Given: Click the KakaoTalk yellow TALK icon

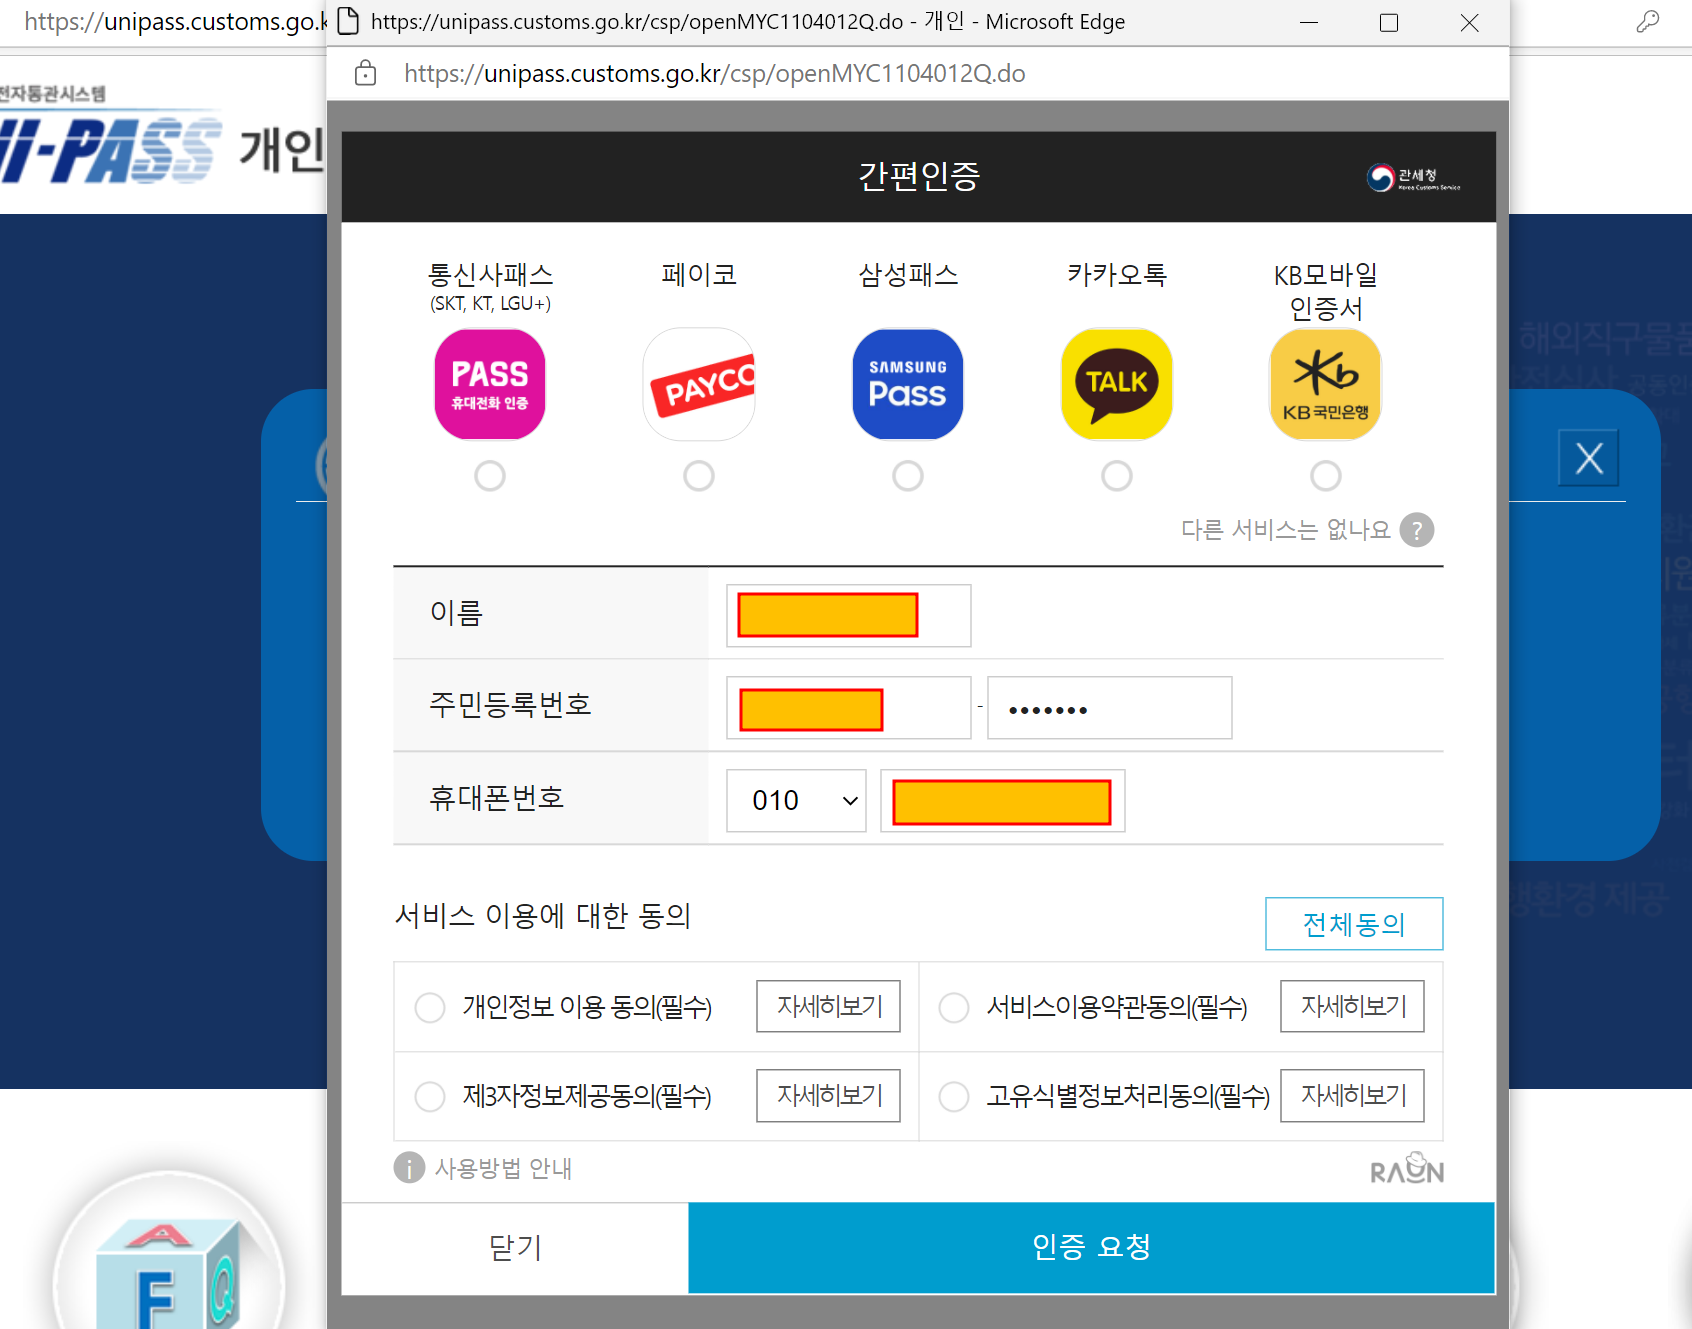Looking at the screenshot, I should tap(1117, 384).
